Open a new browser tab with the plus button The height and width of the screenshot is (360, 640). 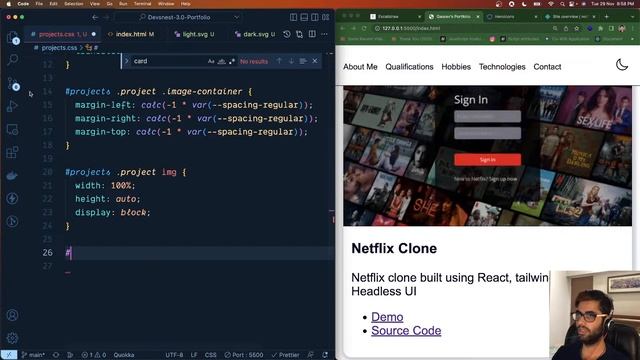[x=607, y=17]
